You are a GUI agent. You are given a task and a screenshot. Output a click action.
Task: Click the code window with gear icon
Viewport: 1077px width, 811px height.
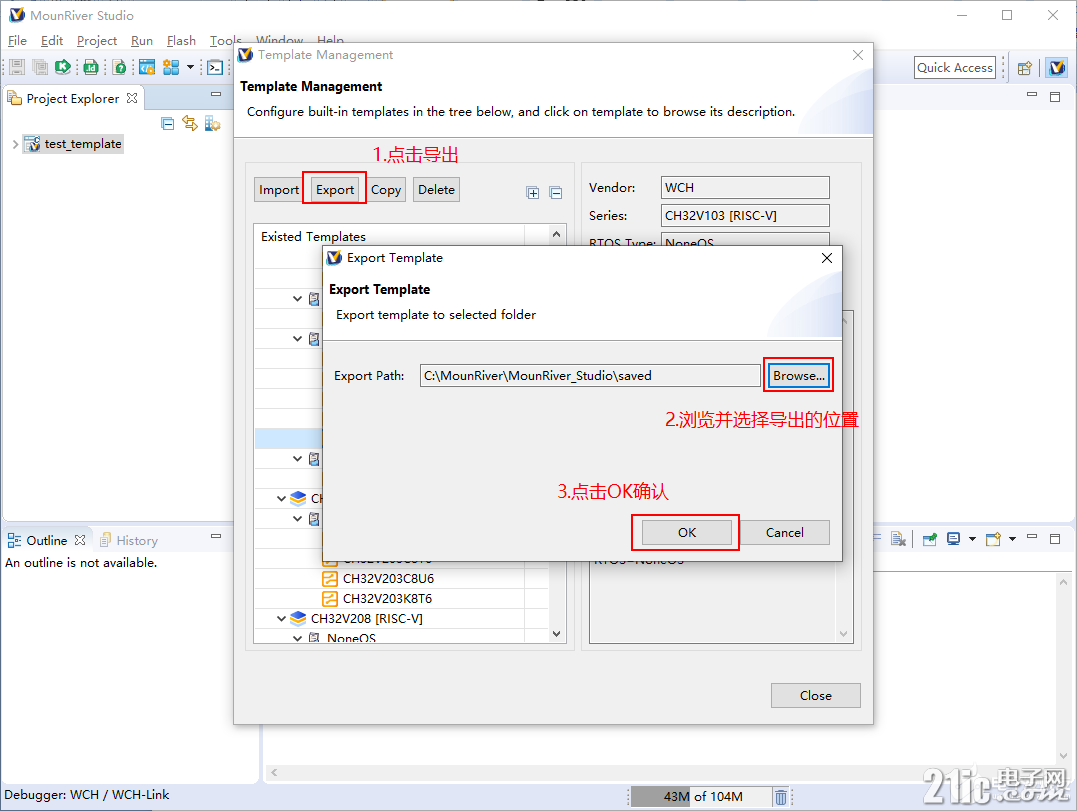pyautogui.click(x=147, y=67)
